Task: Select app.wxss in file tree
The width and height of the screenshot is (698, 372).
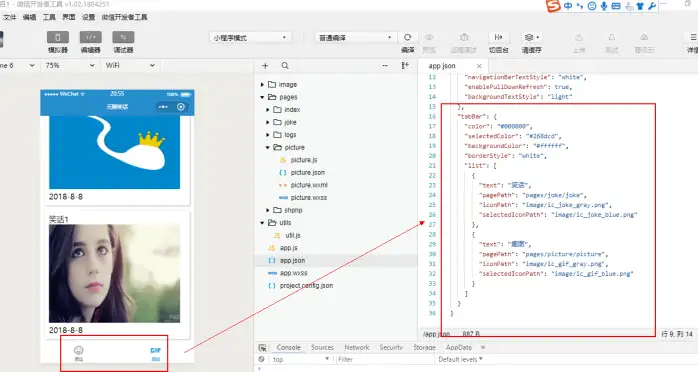Action: pyautogui.click(x=293, y=273)
